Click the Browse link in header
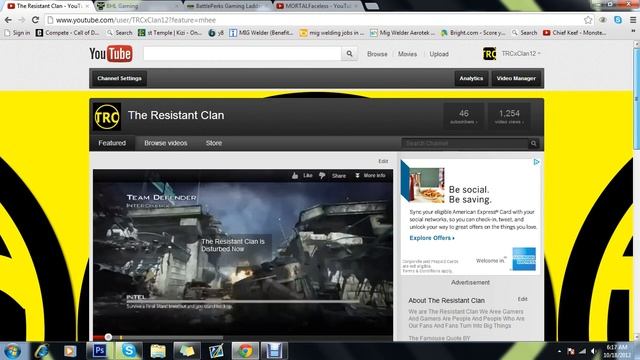 [x=377, y=54]
